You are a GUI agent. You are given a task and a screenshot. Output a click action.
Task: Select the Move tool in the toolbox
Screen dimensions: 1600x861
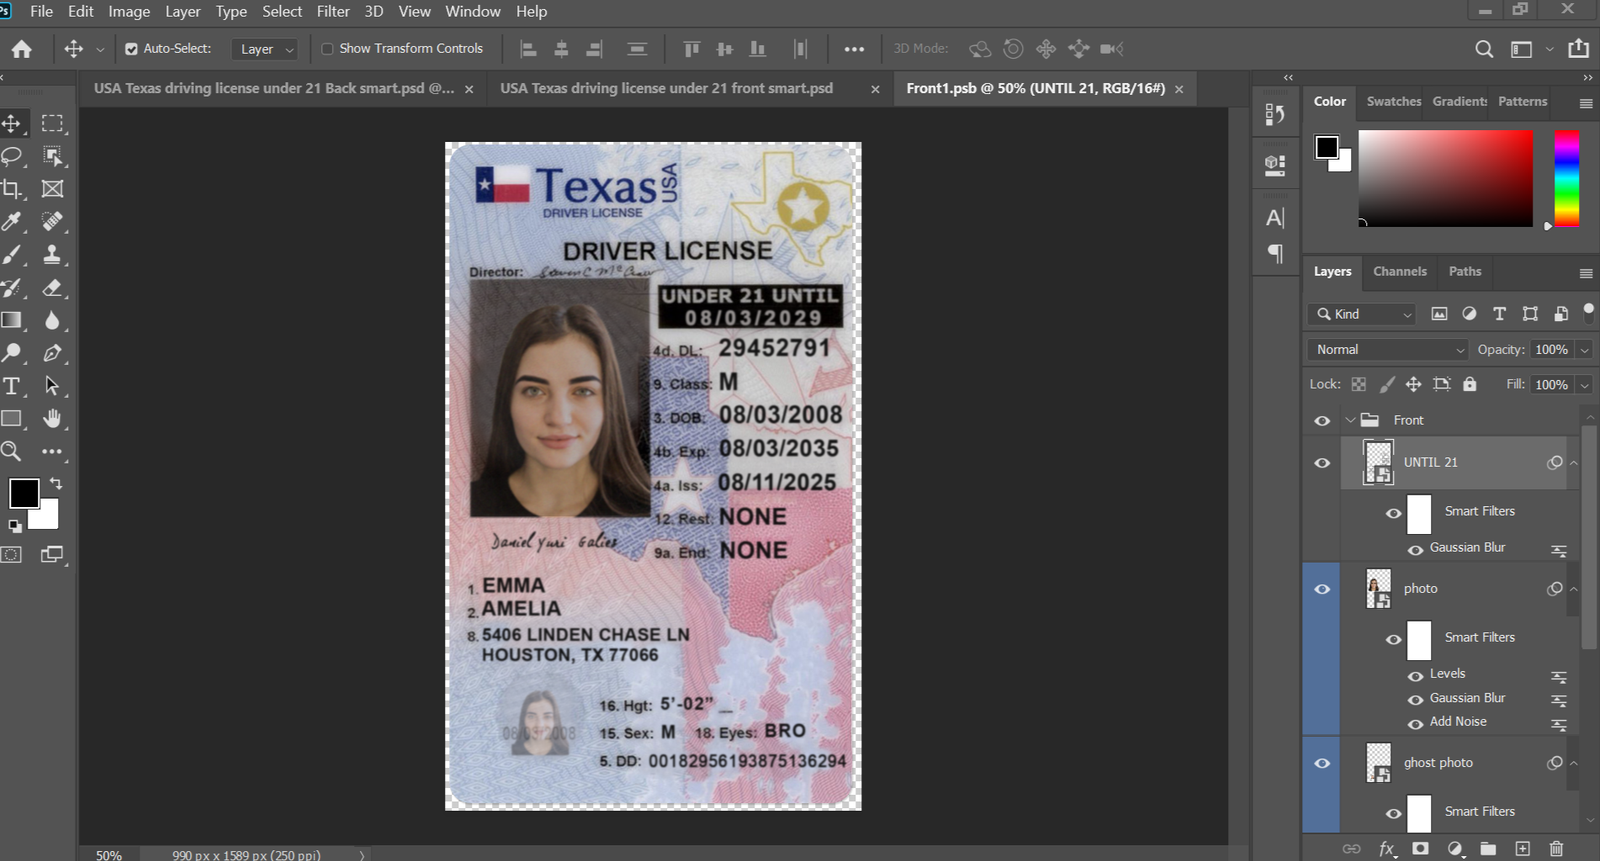coord(11,123)
